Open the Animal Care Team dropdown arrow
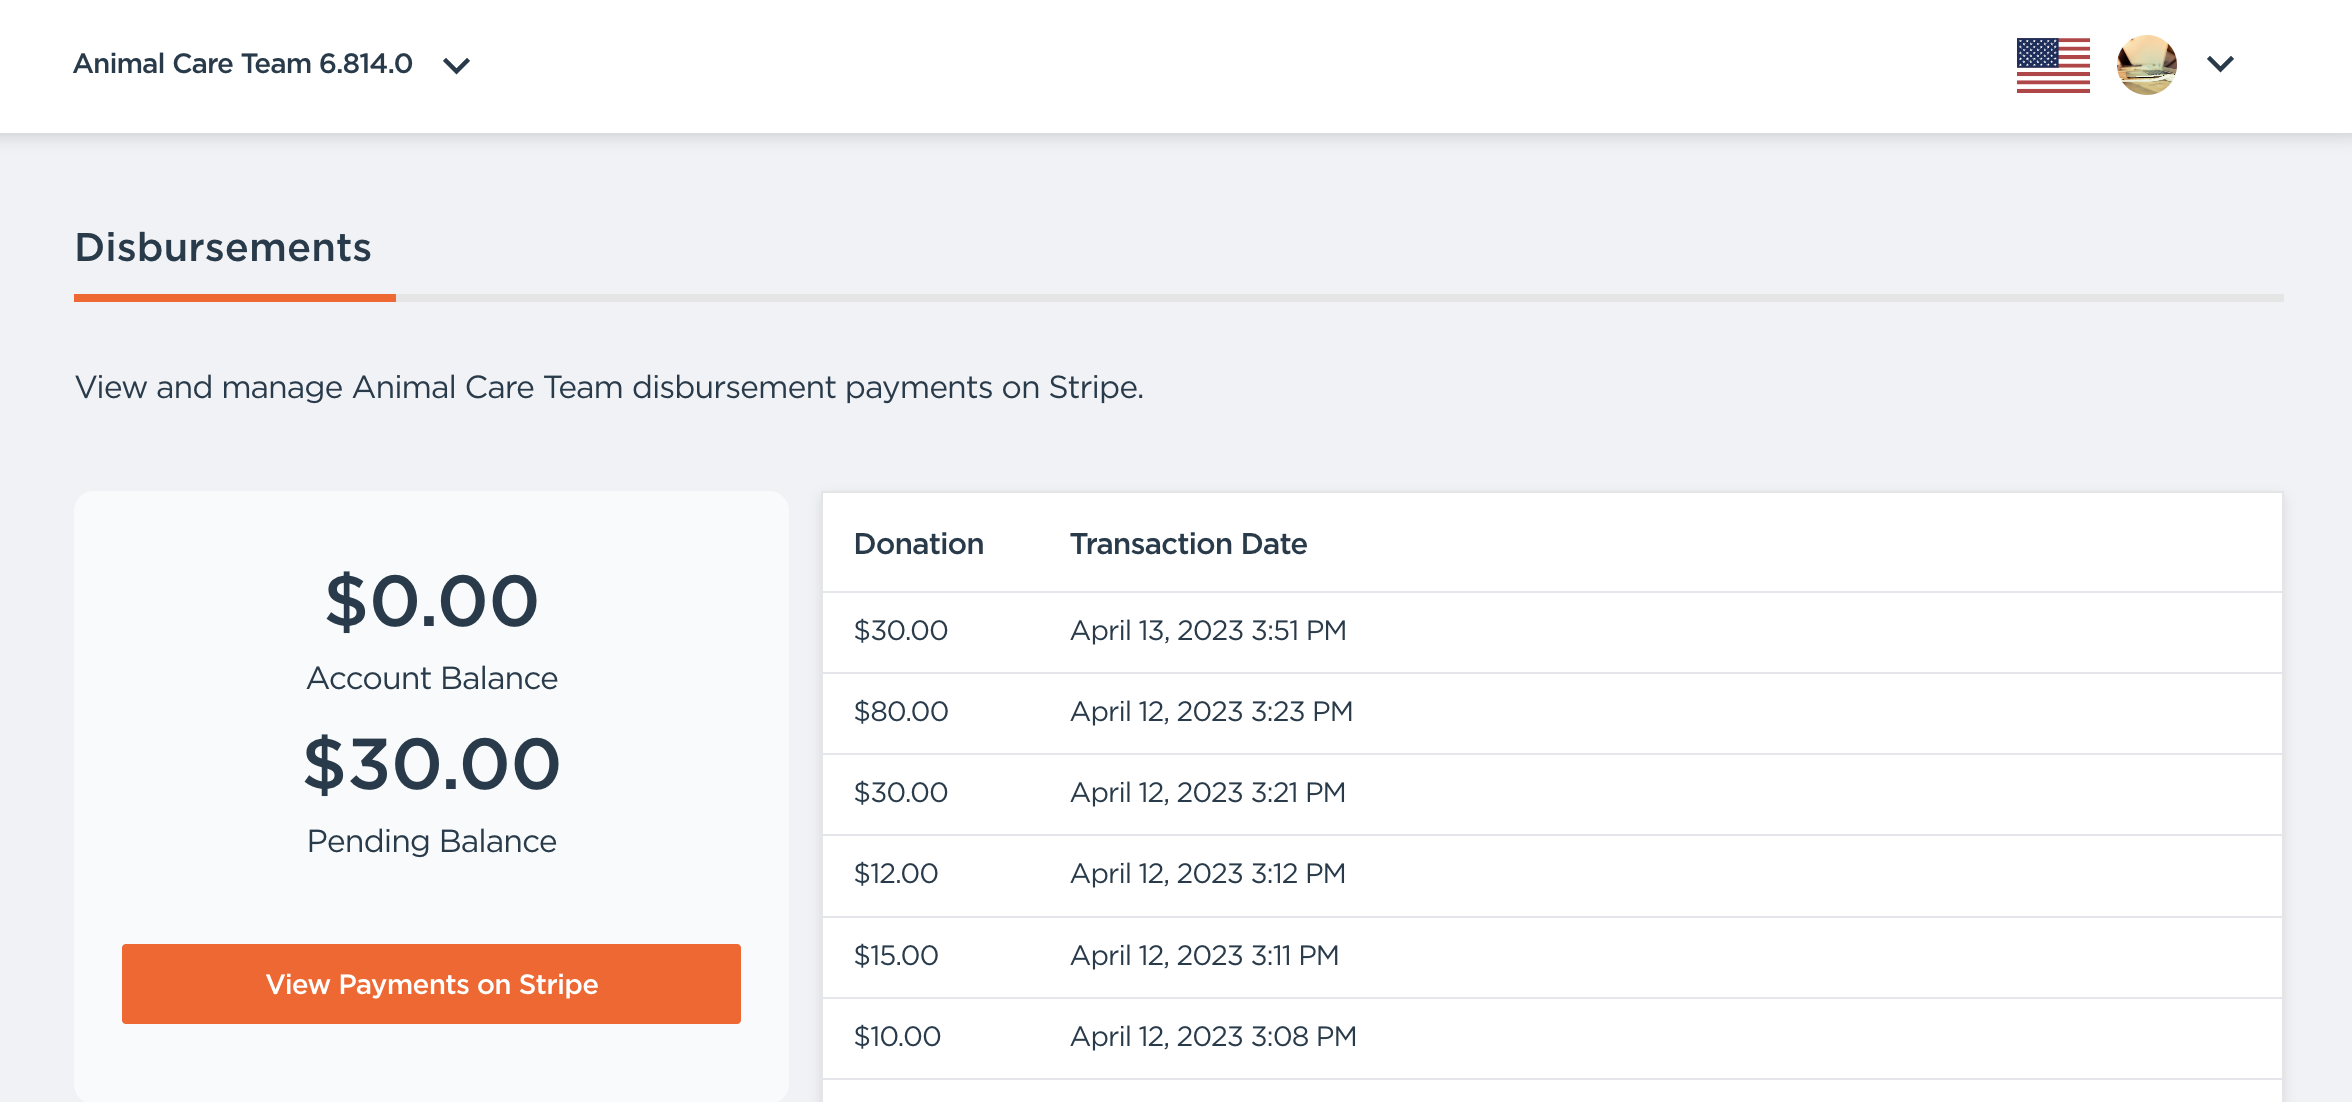 (x=457, y=66)
